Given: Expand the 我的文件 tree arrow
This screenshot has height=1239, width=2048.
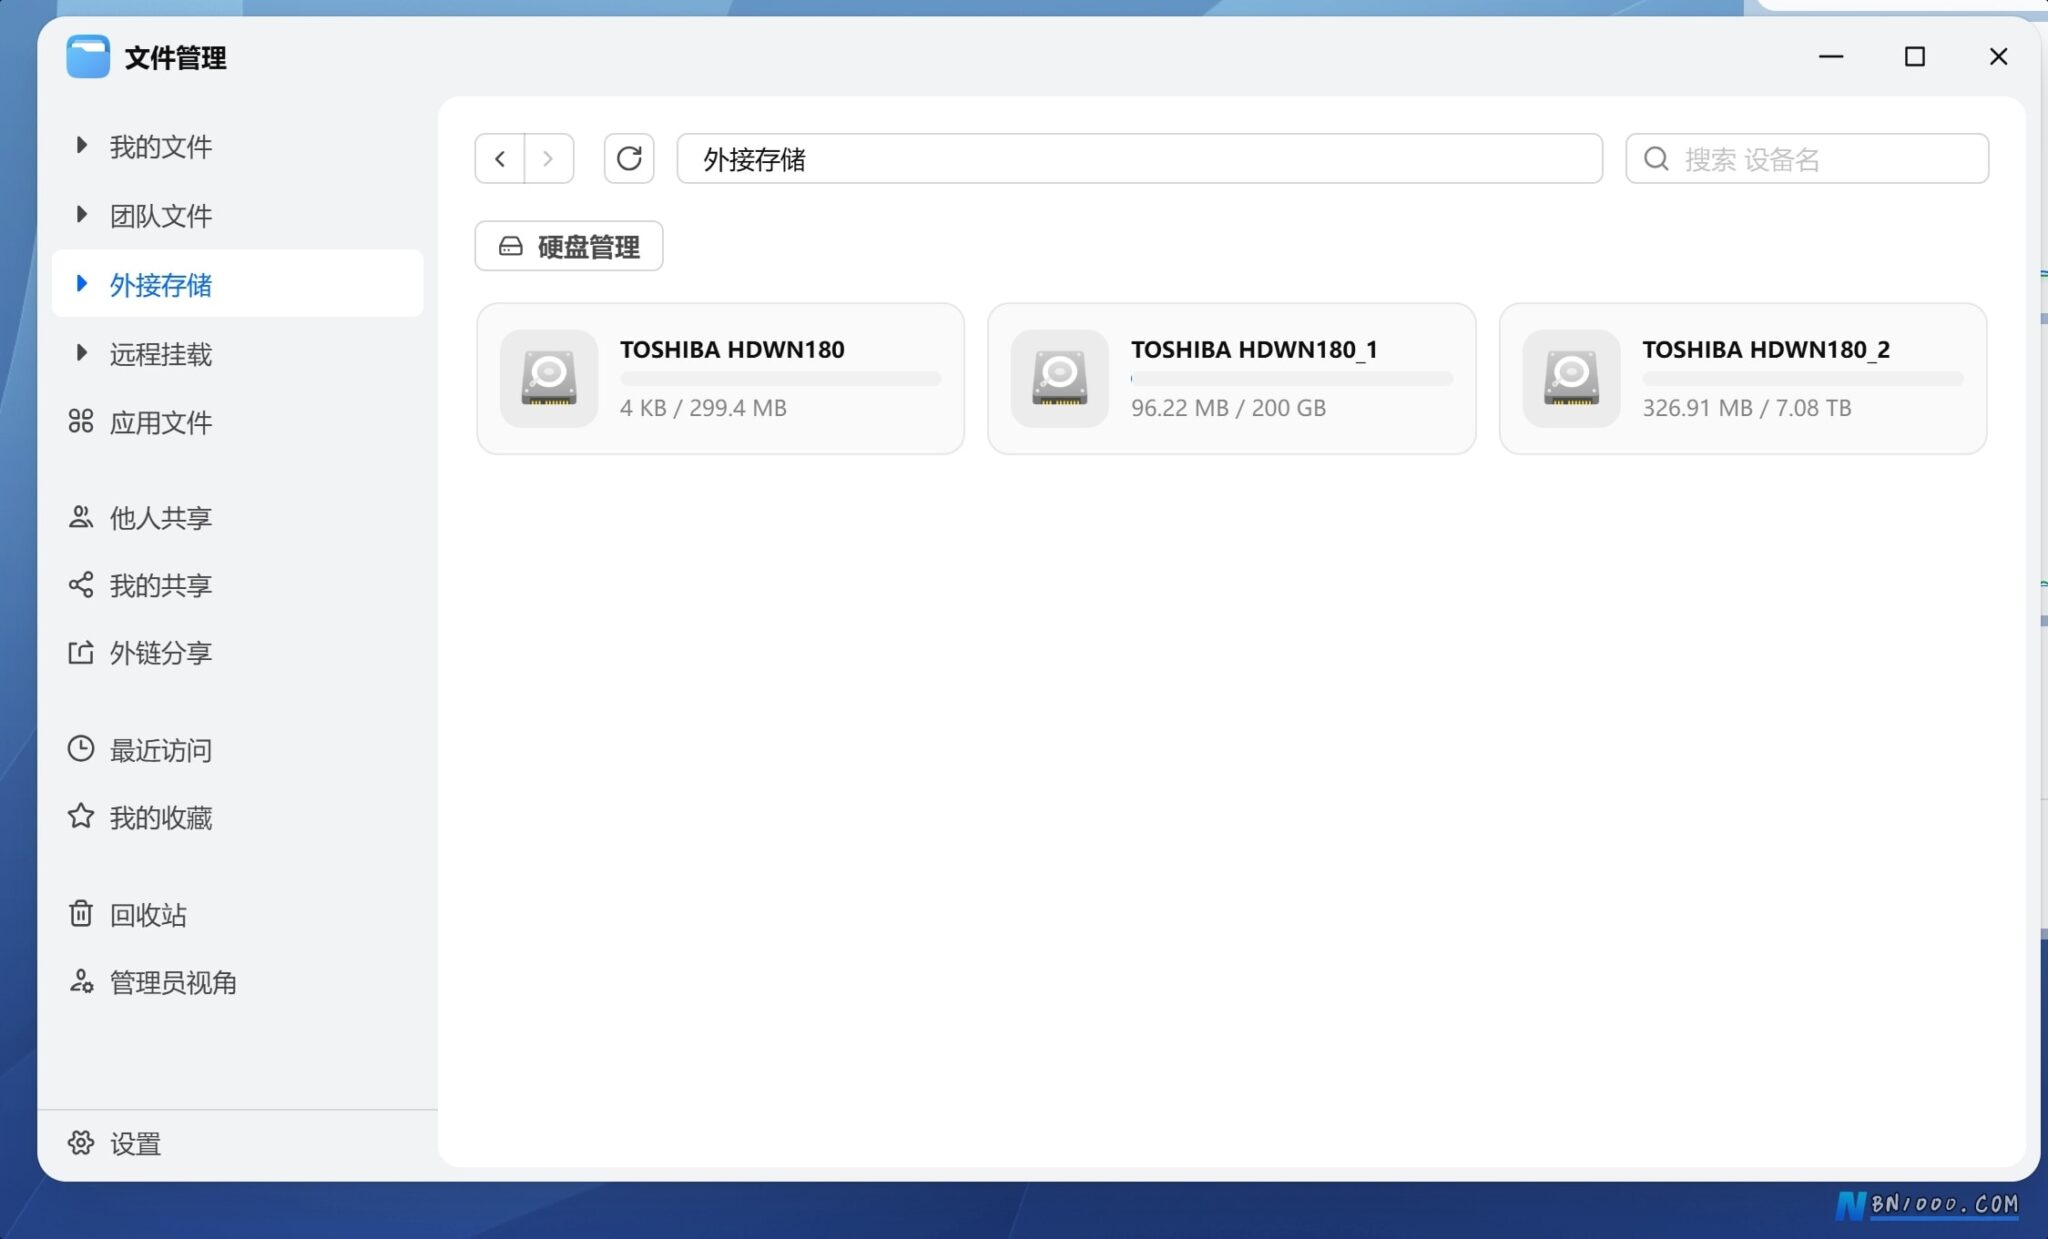Looking at the screenshot, I should pyautogui.click(x=81, y=146).
